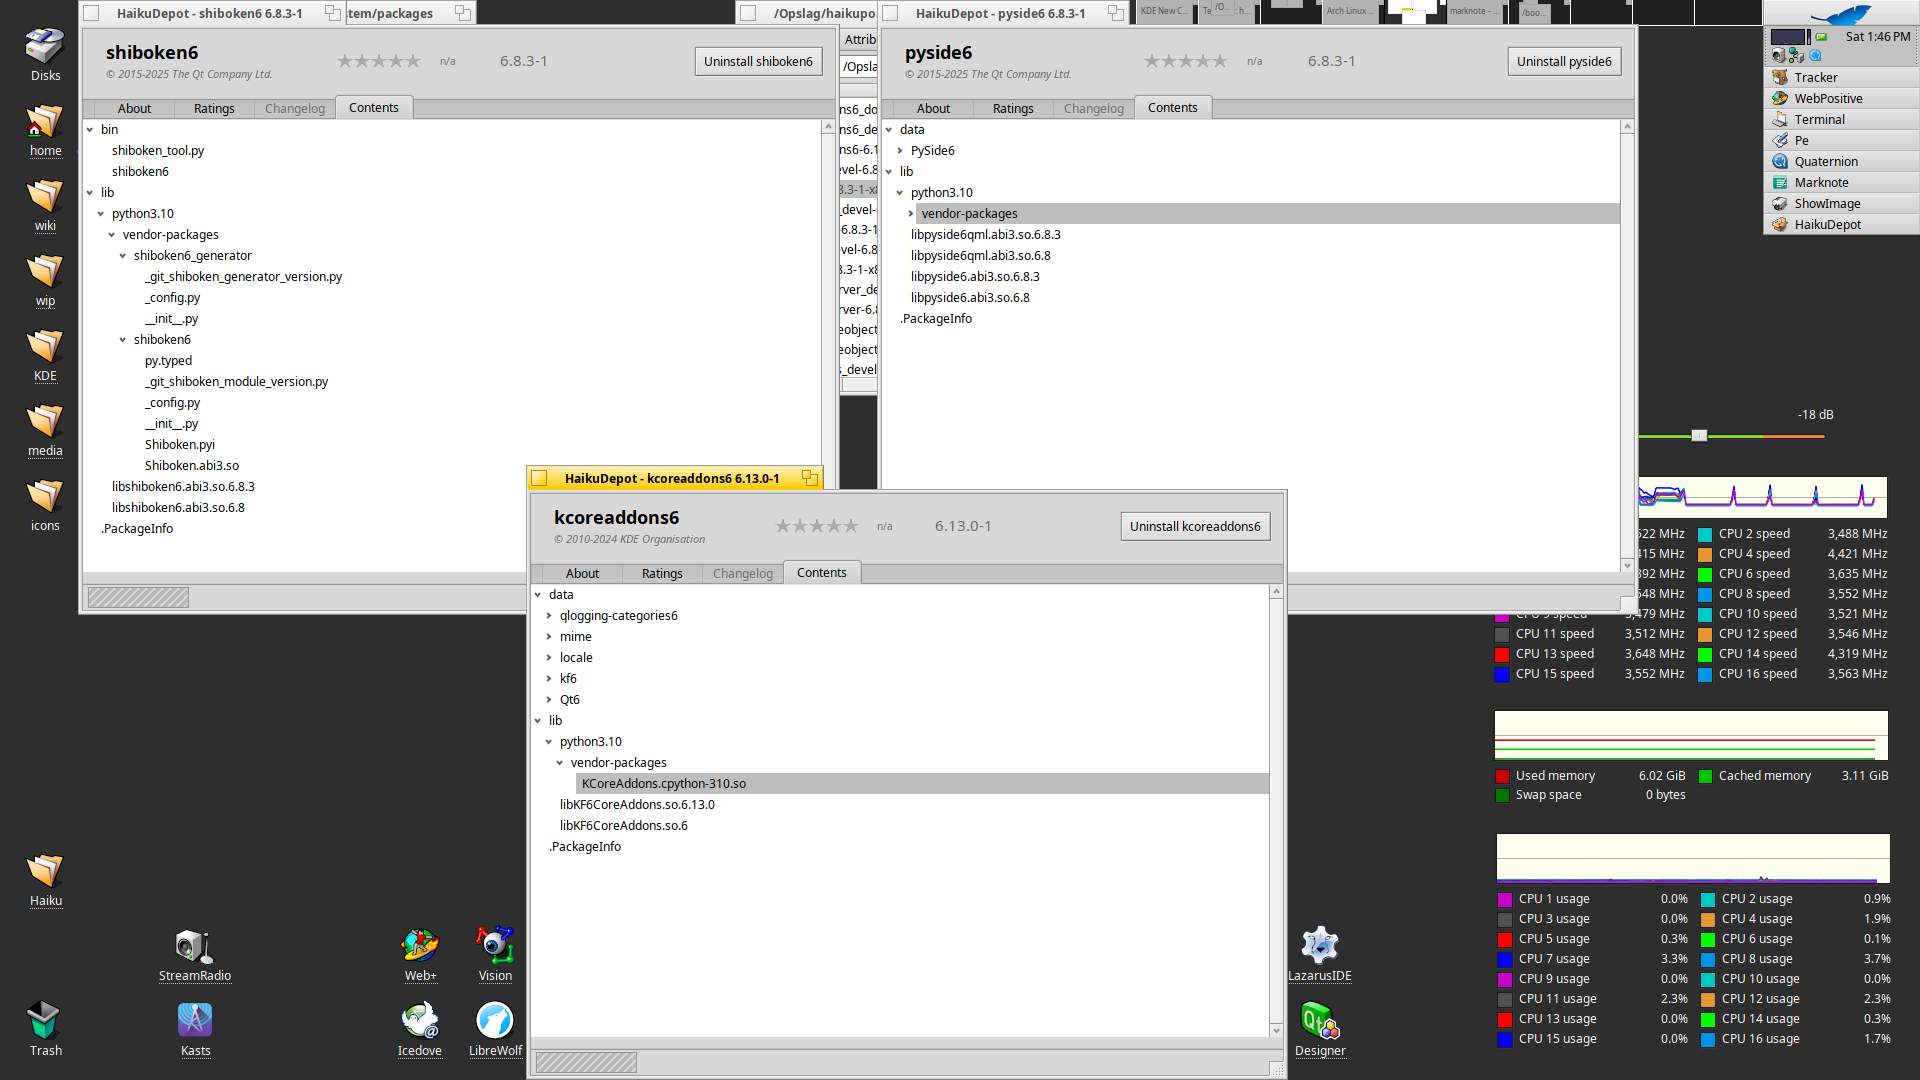Click Uninstall shiboken6 button
Viewport: 1920px width, 1080px height.
pyautogui.click(x=758, y=61)
